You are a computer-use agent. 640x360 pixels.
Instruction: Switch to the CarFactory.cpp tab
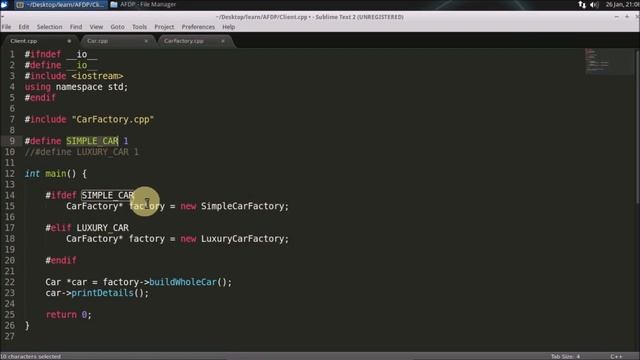click(184, 41)
